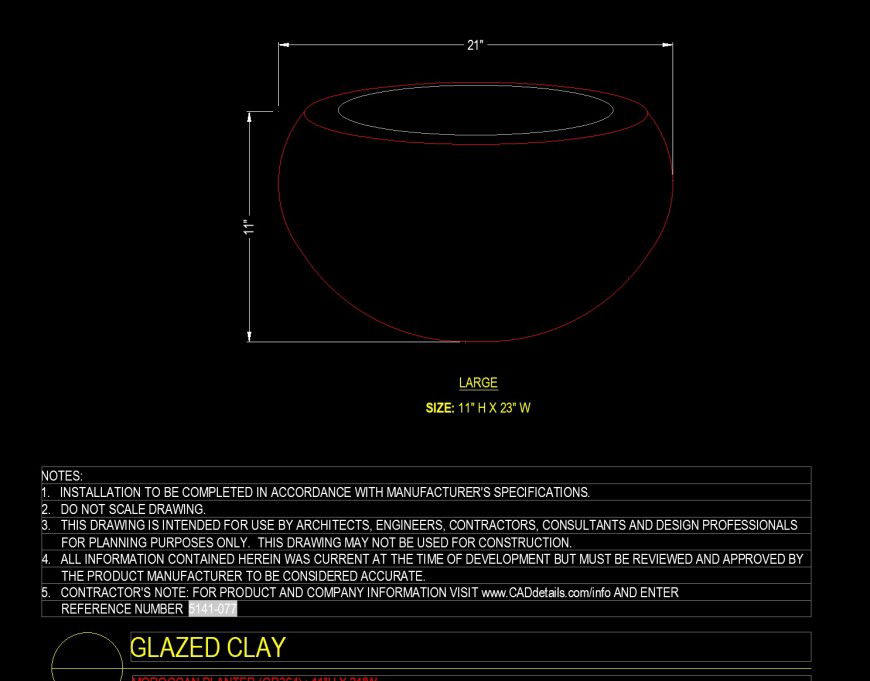
Task: Click the LARGE underlined label
Action: click(x=478, y=383)
